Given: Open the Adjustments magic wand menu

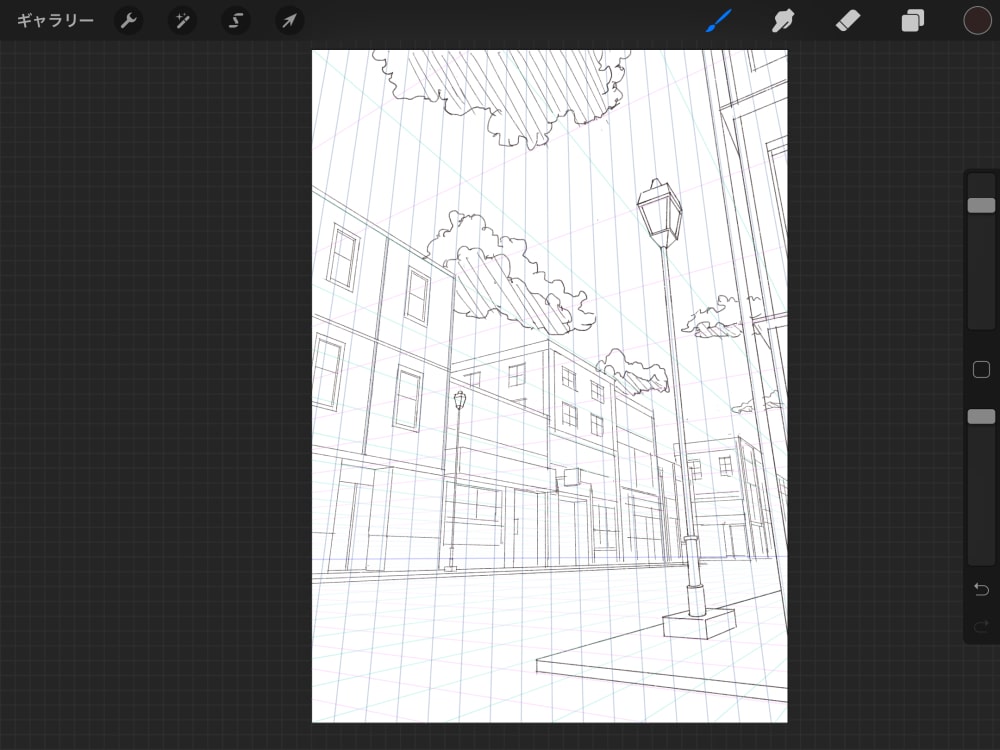Looking at the screenshot, I should 182,20.
